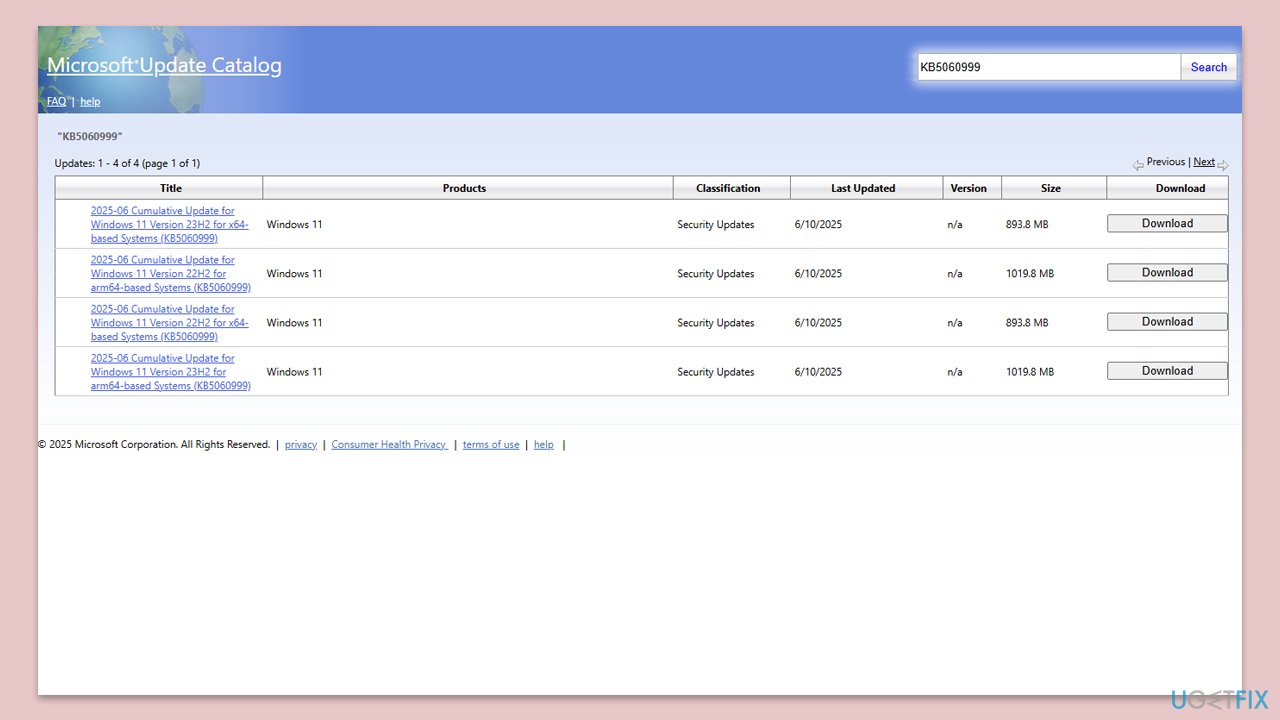Sort by Last Updated column header
The width and height of the screenshot is (1280, 720).
pos(863,188)
